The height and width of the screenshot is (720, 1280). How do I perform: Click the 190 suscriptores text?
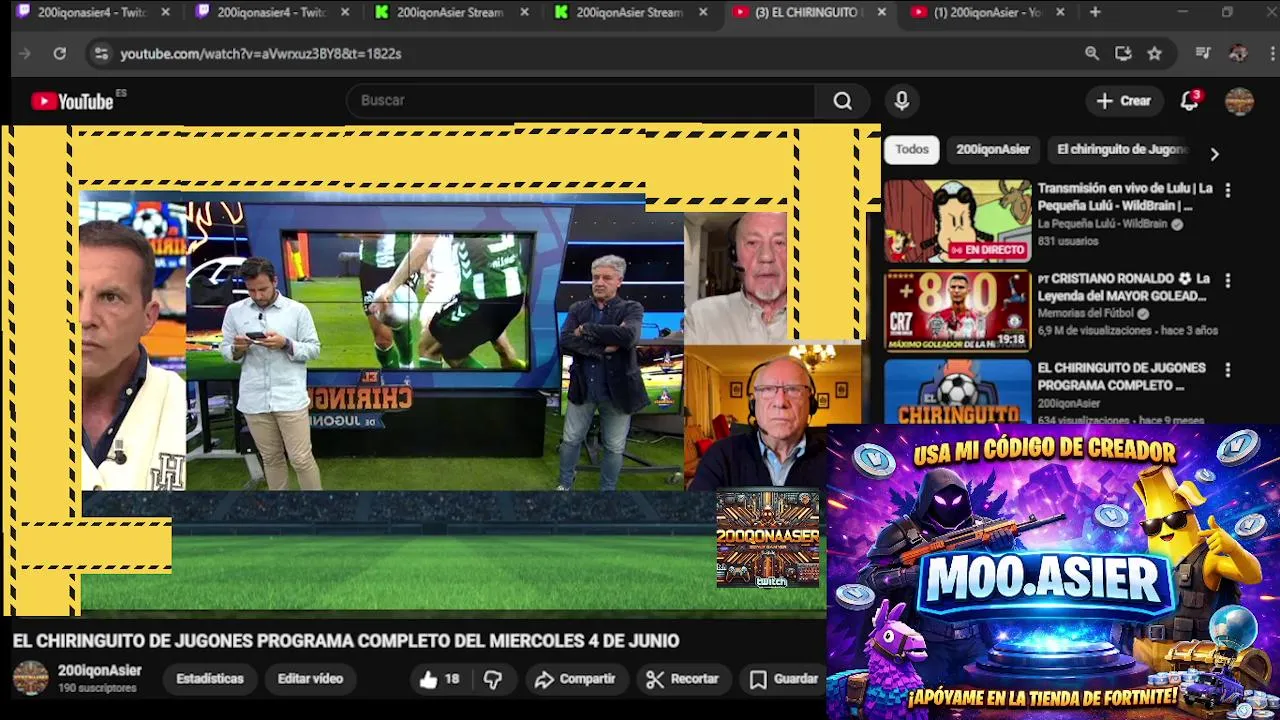point(97,688)
